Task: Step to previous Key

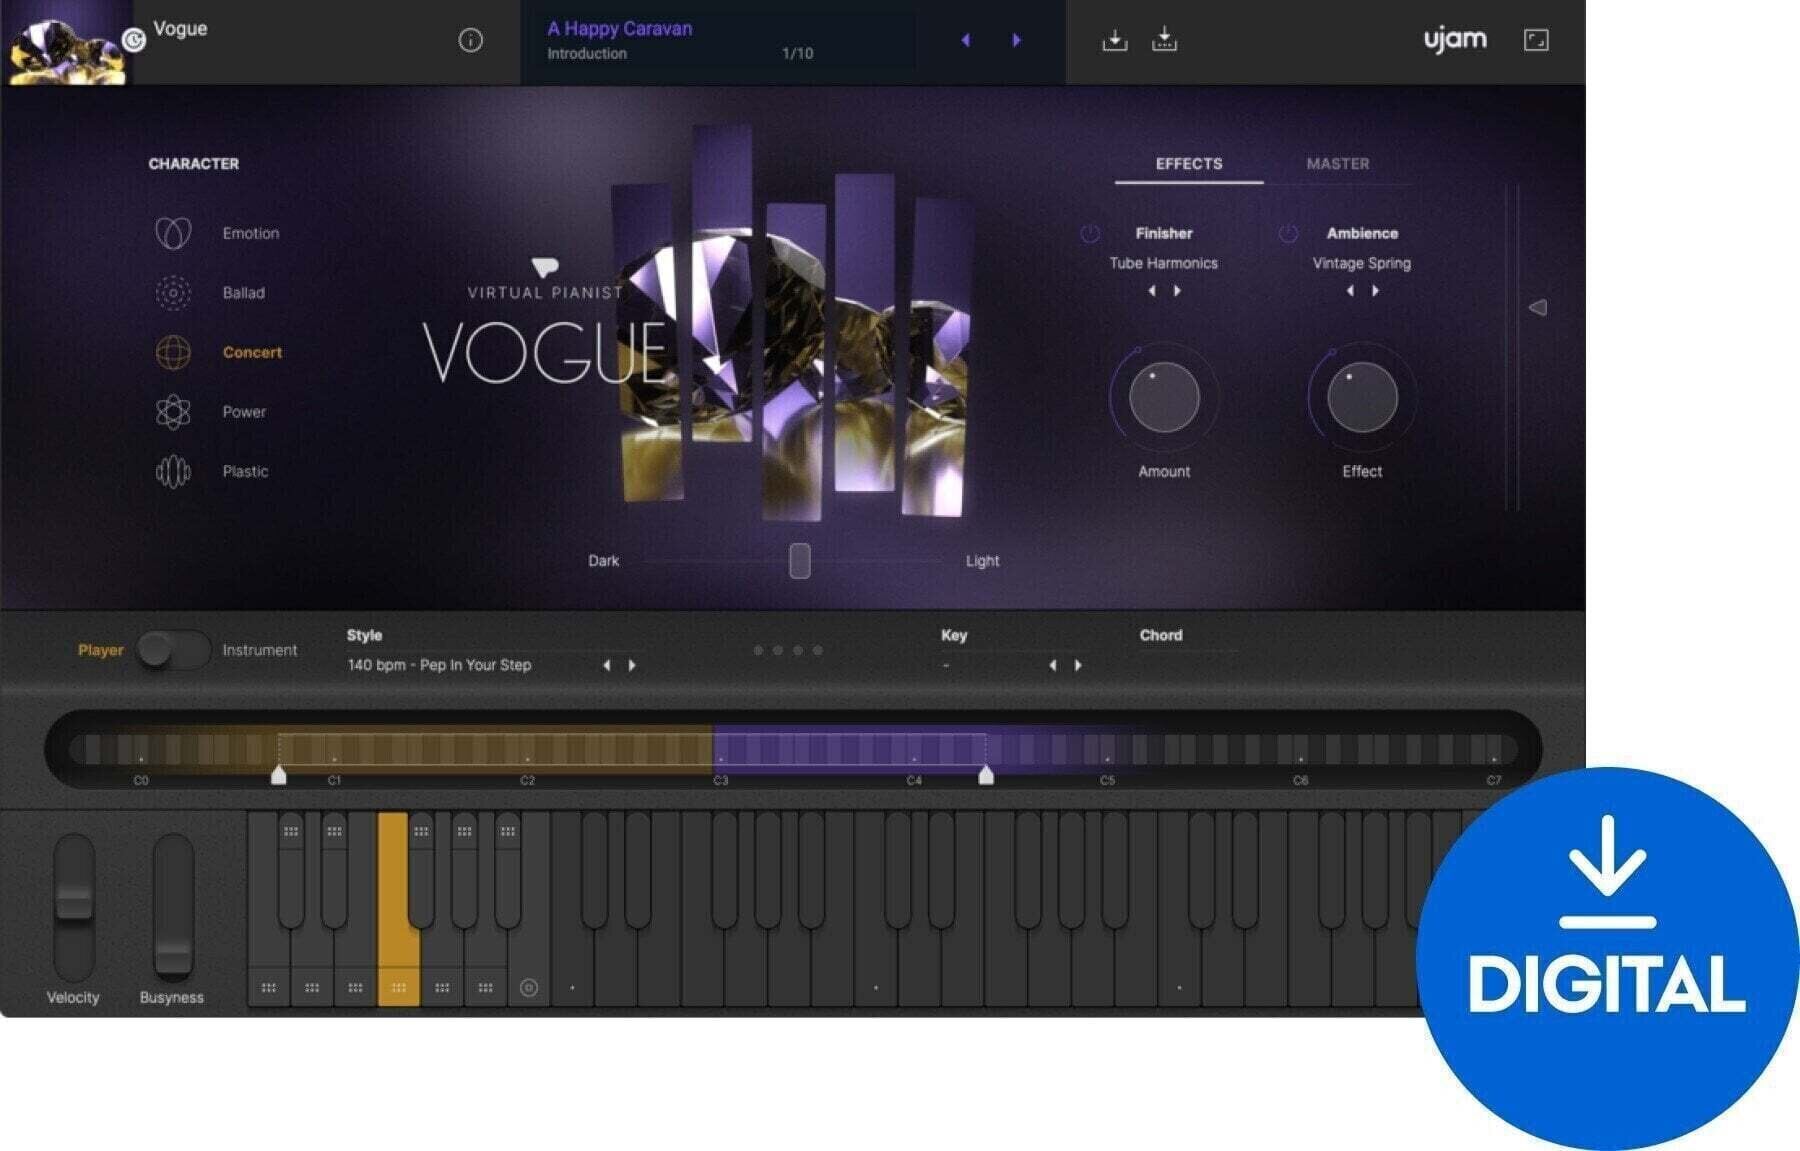Action: (x=1053, y=665)
